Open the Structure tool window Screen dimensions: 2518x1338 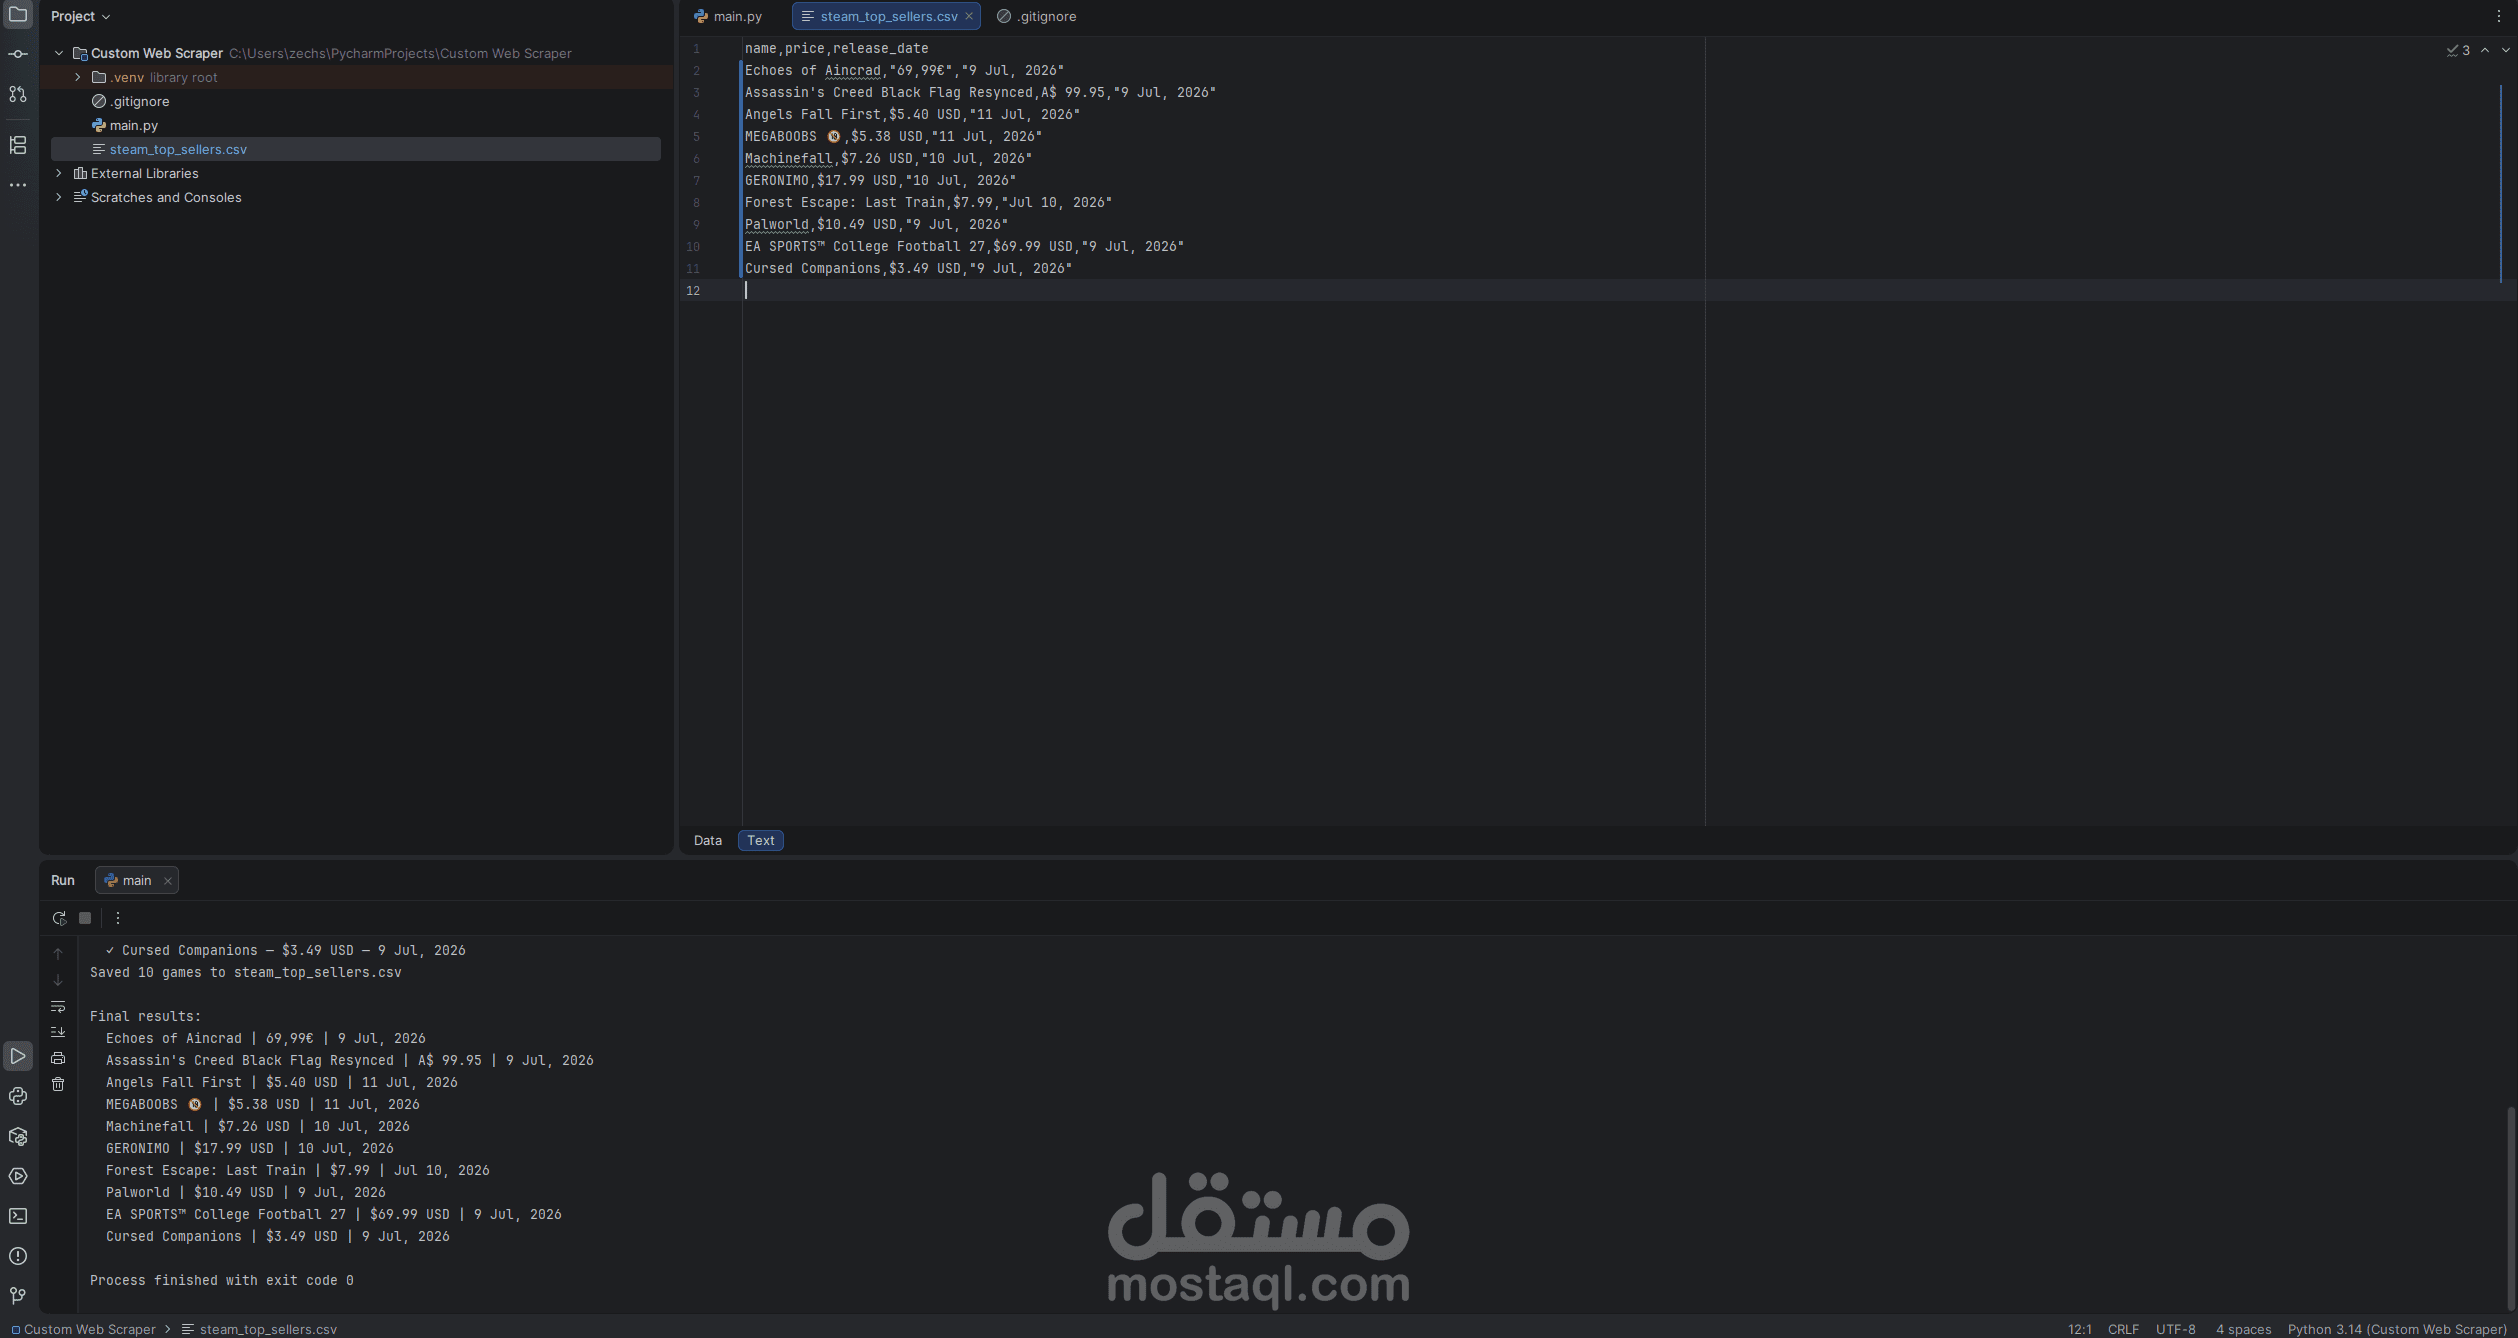pos(18,146)
